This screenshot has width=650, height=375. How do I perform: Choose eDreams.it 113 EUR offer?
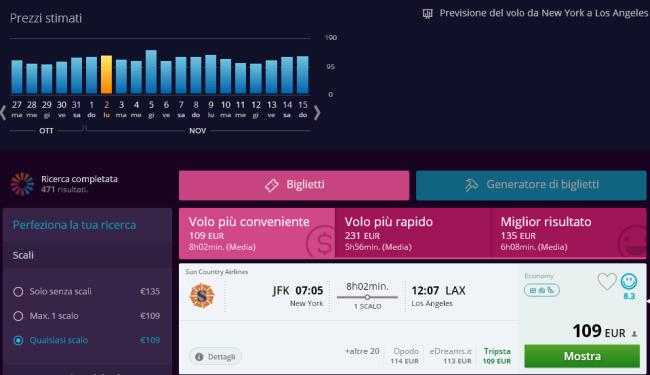pyautogui.click(x=451, y=356)
